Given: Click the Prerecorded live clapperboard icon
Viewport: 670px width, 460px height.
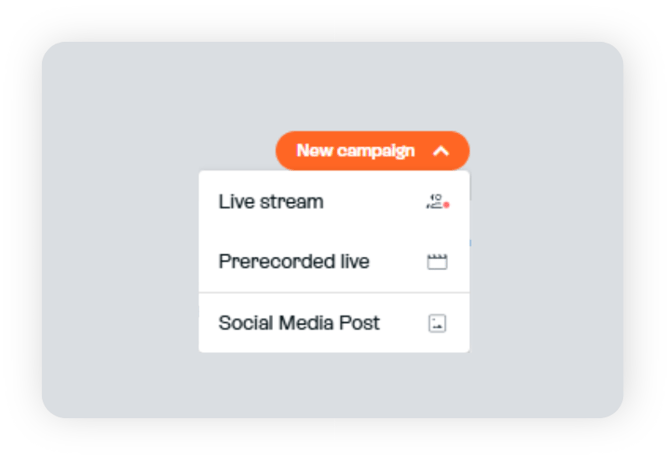Looking at the screenshot, I should (x=437, y=262).
